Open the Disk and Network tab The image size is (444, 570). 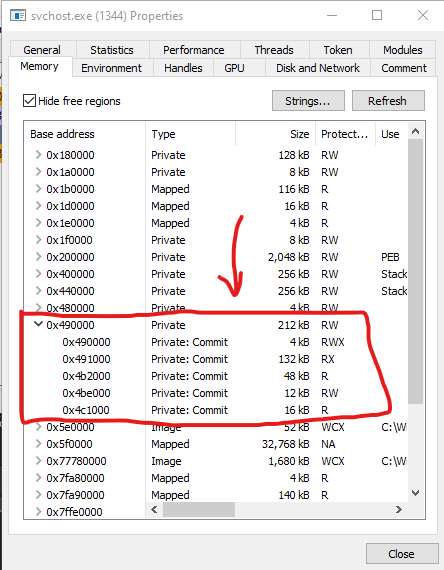(x=318, y=68)
